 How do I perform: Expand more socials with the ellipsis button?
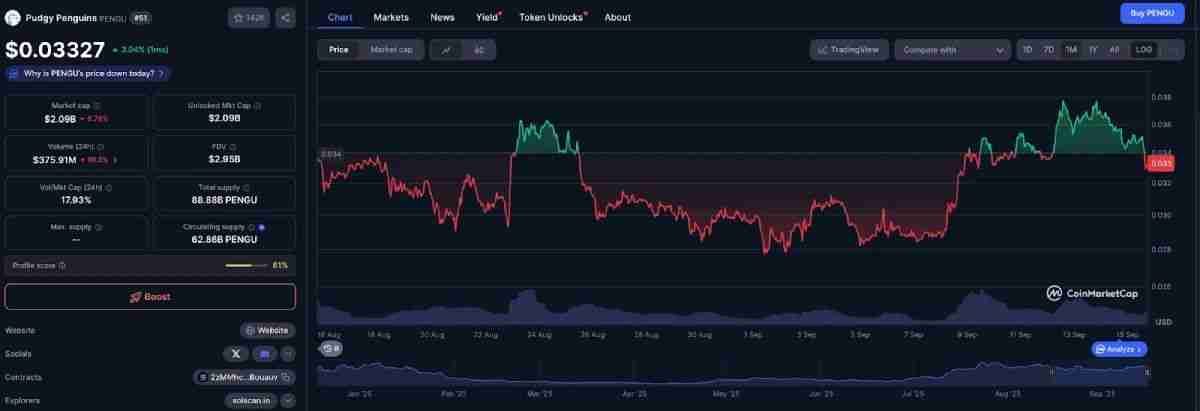click(x=288, y=353)
